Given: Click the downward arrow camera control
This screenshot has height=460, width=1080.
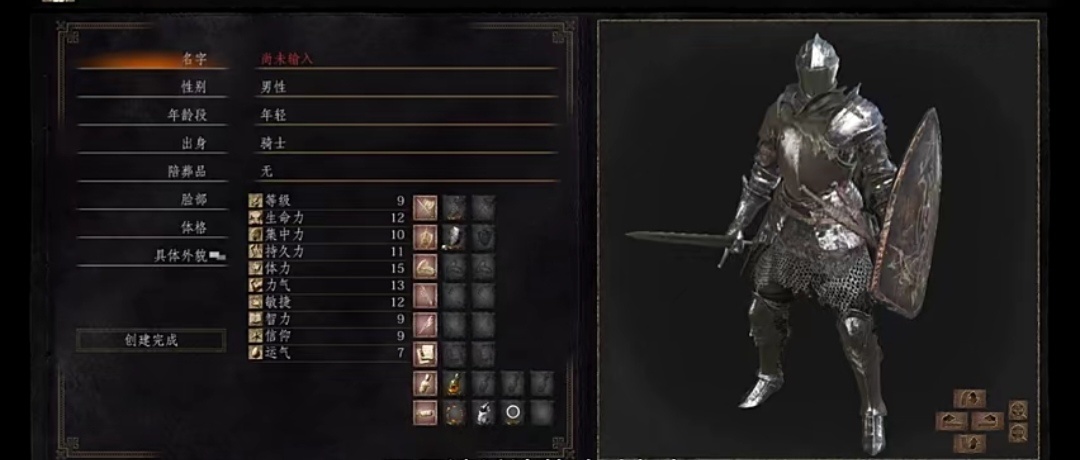Looking at the screenshot, I should point(969,443).
